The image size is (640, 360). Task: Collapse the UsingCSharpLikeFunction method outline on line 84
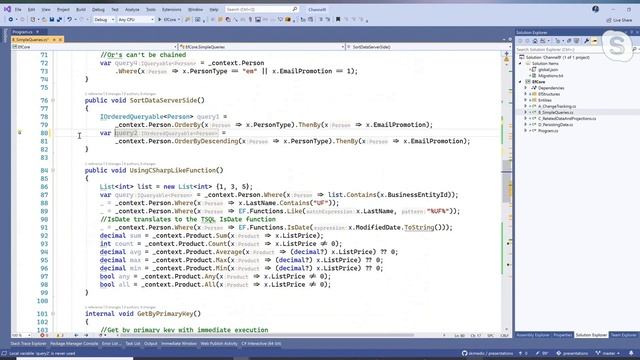(x=53, y=170)
